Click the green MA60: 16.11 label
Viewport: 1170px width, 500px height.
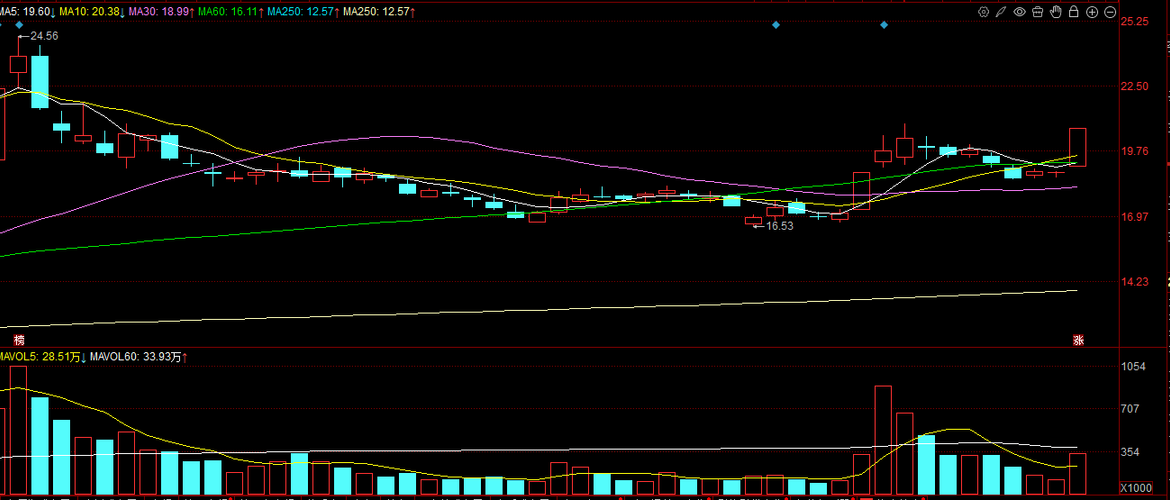(x=230, y=11)
